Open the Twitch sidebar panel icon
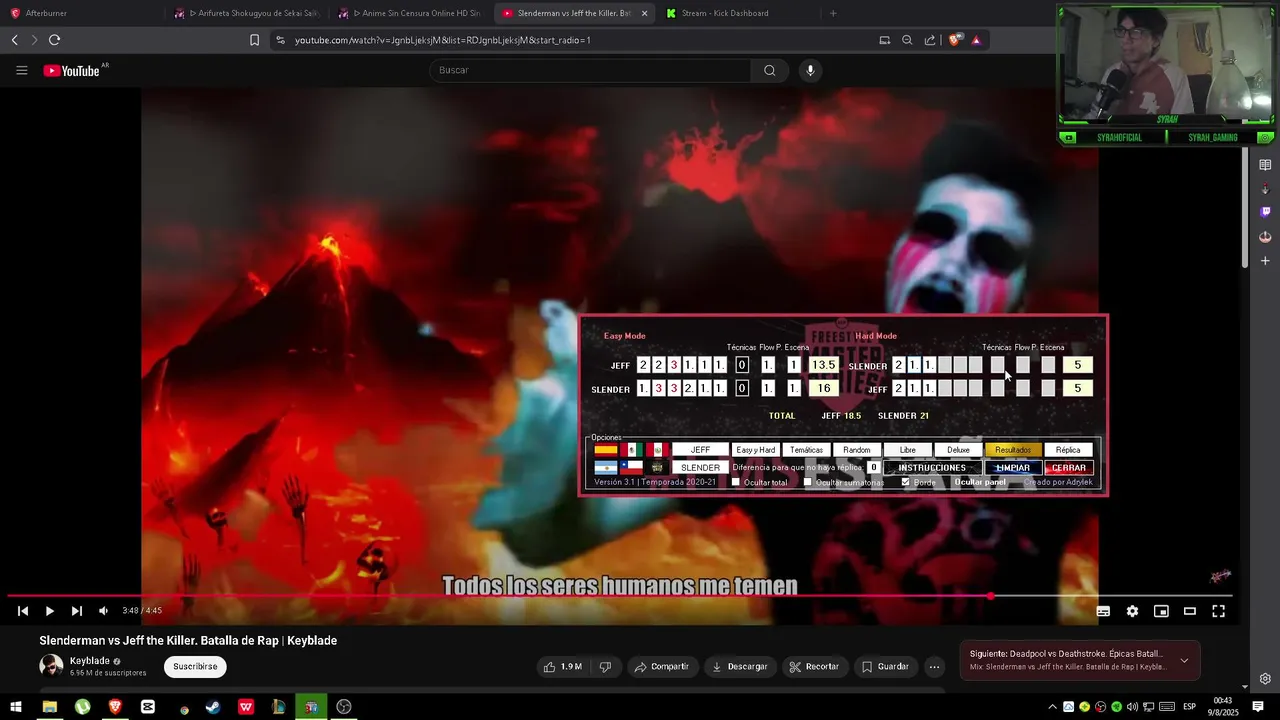 click(x=1265, y=212)
